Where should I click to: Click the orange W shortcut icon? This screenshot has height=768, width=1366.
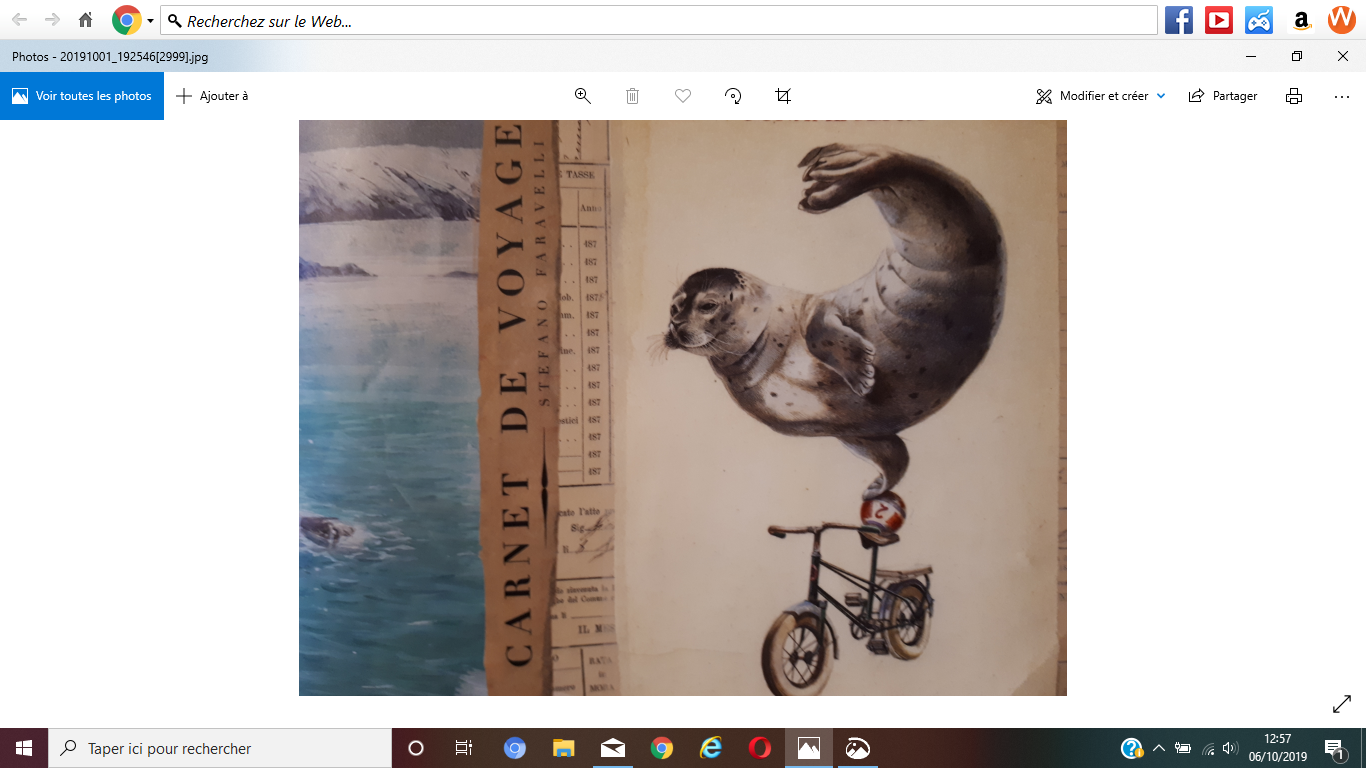click(1341, 20)
